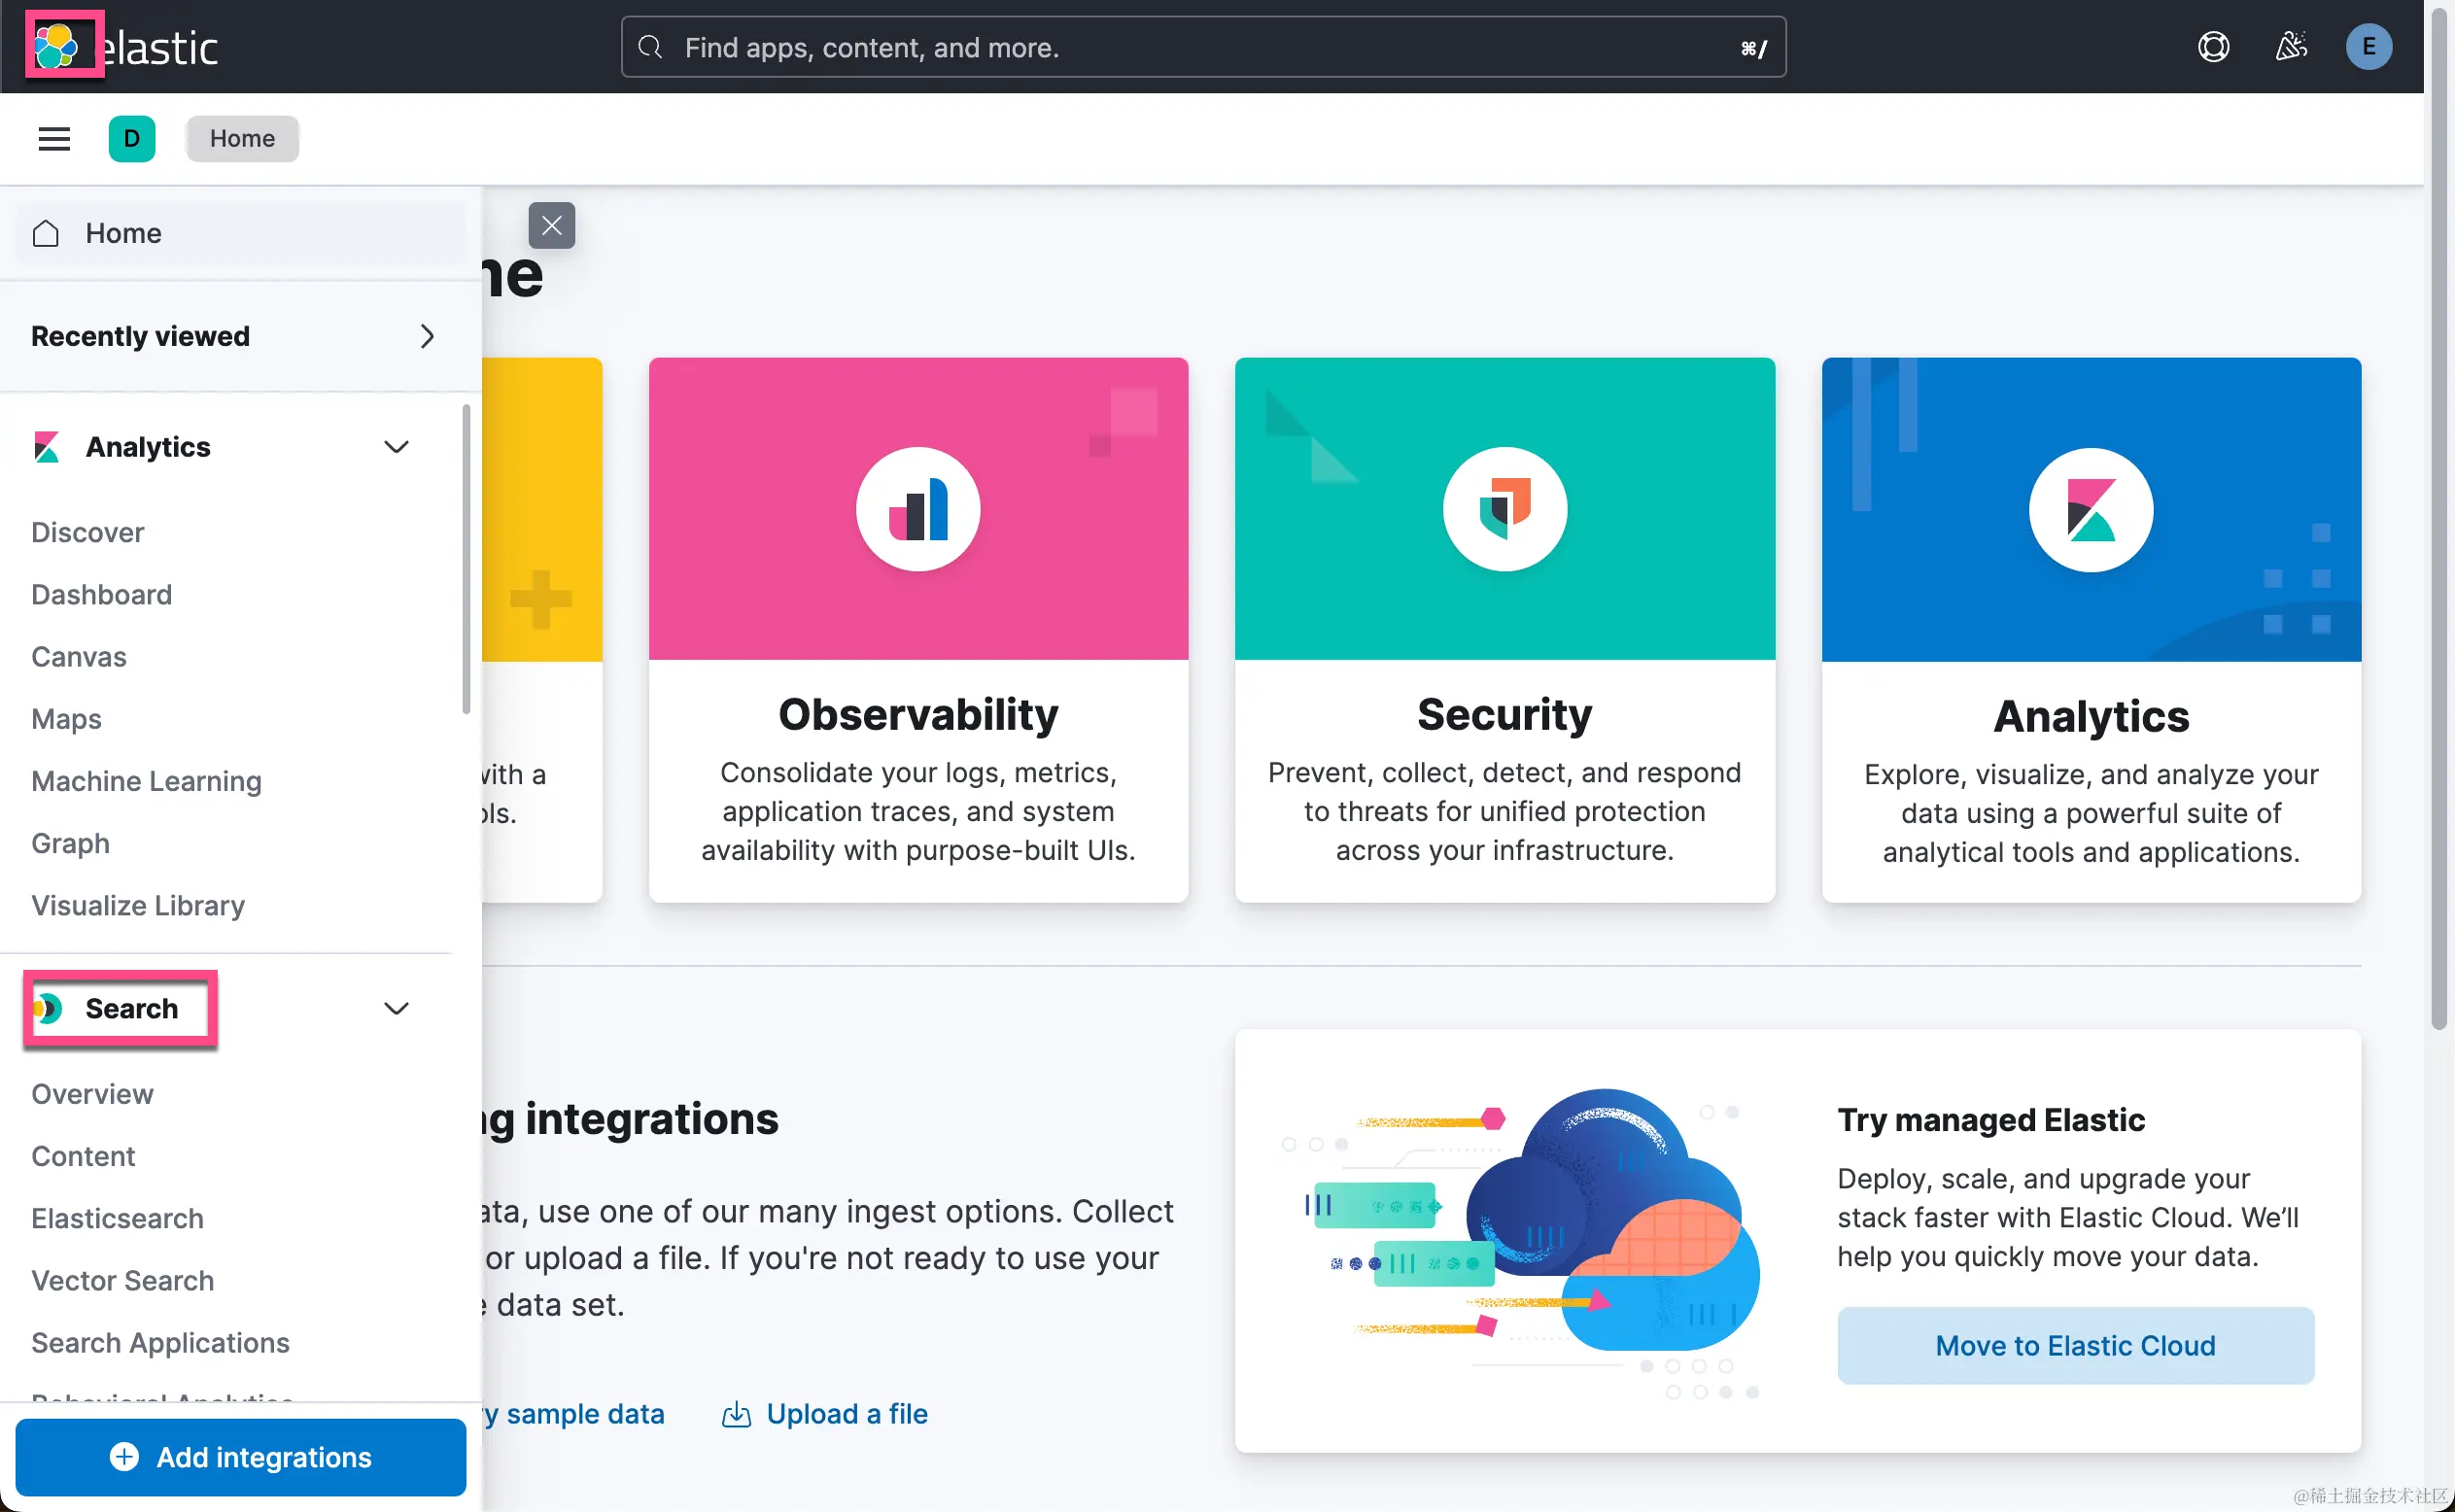Click Move to Elastic Cloud button
Image resolution: width=2455 pixels, height=1512 pixels.
point(2075,1345)
